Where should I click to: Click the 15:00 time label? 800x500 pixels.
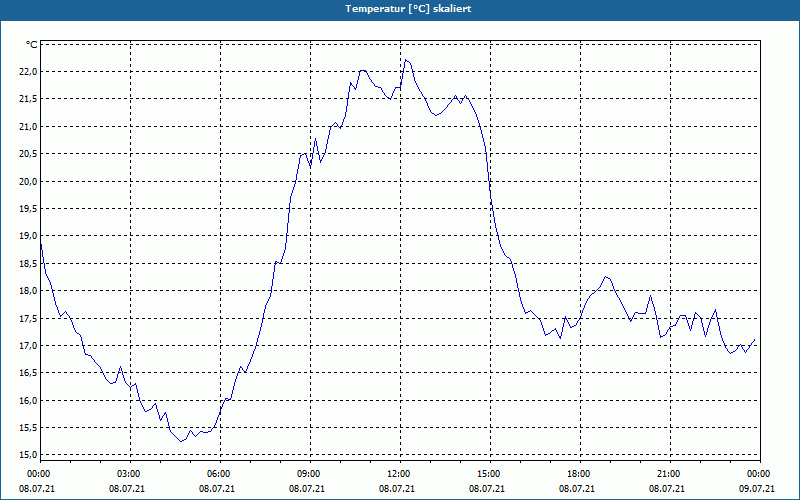[x=490, y=474]
